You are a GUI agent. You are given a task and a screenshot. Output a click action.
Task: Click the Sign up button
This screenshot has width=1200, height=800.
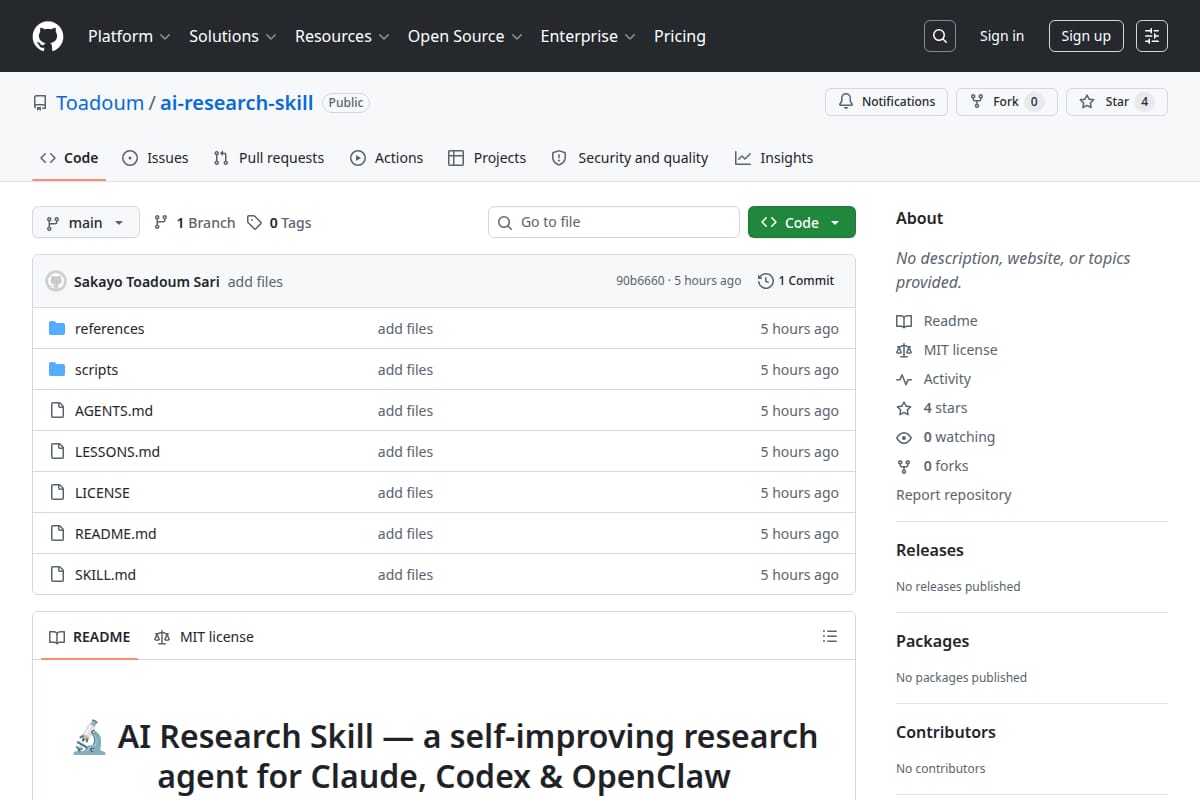click(1086, 36)
